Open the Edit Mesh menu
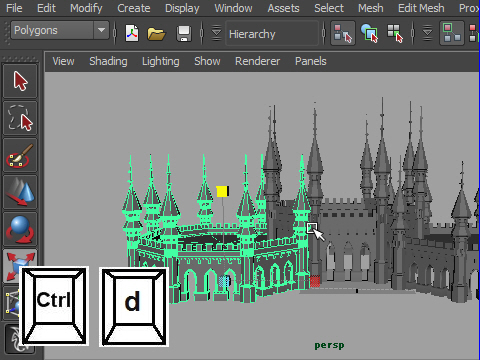Image resolution: width=480 pixels, height=360 pixels. point(421,8)
